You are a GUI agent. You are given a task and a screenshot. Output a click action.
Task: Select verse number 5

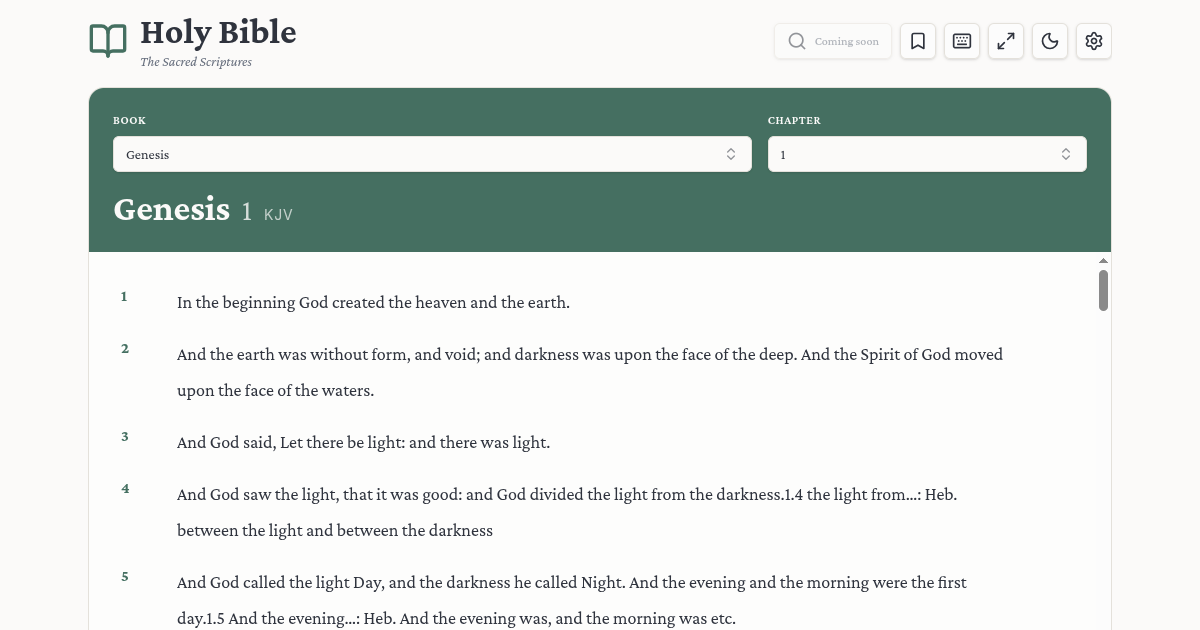(x=124, y=576)
